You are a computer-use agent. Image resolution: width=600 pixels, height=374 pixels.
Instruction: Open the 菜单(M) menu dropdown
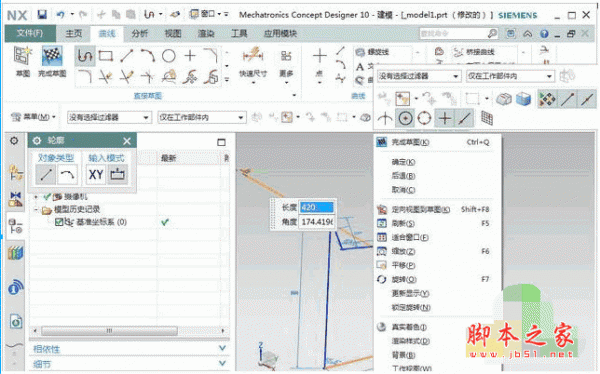click(33, 117)
